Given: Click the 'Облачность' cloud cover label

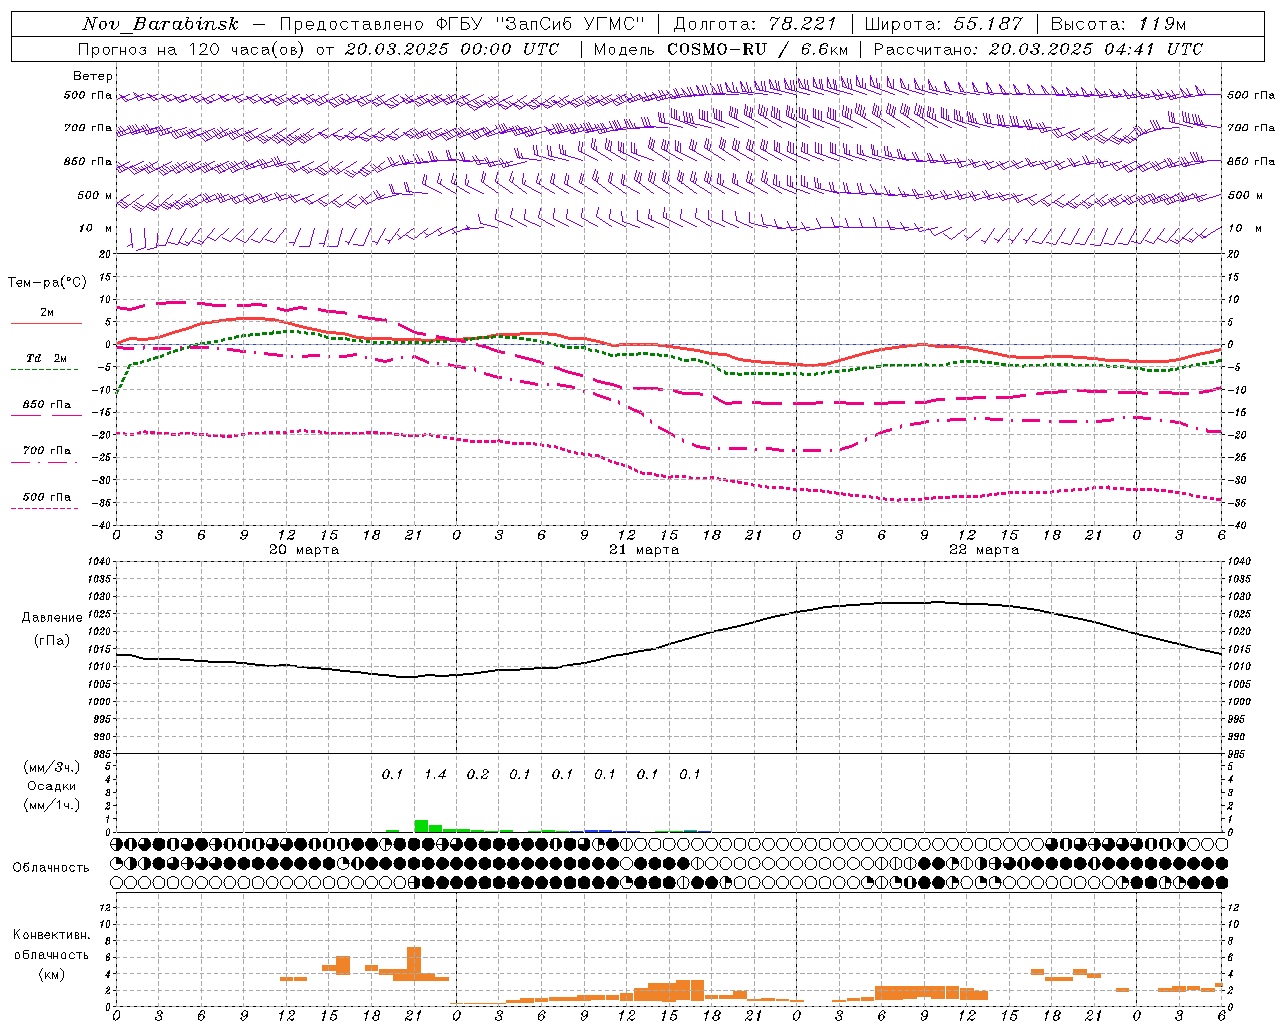Looking at the screenshot, I should pos(51,867).
